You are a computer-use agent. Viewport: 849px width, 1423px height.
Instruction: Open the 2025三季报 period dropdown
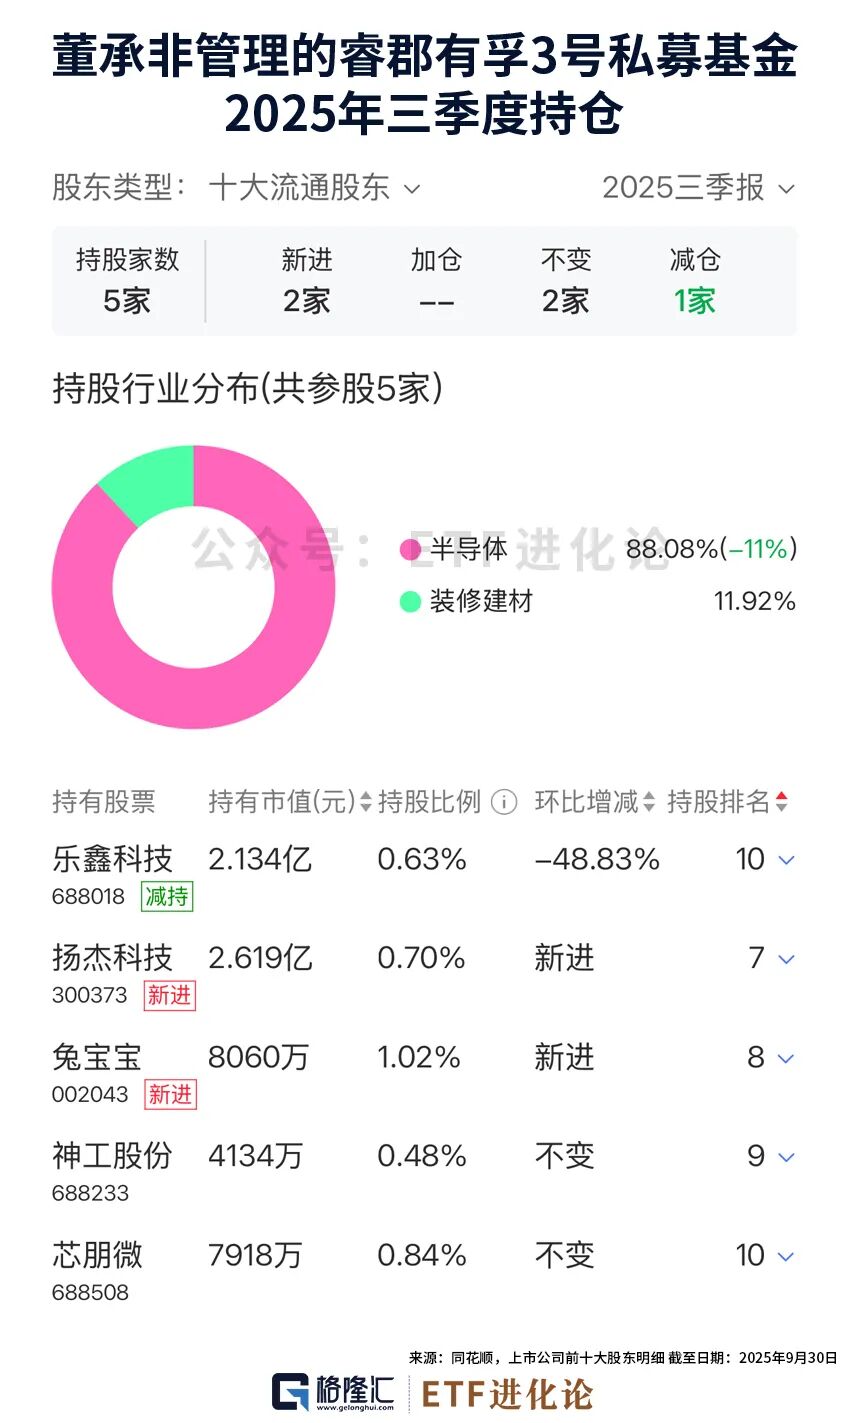698,188
